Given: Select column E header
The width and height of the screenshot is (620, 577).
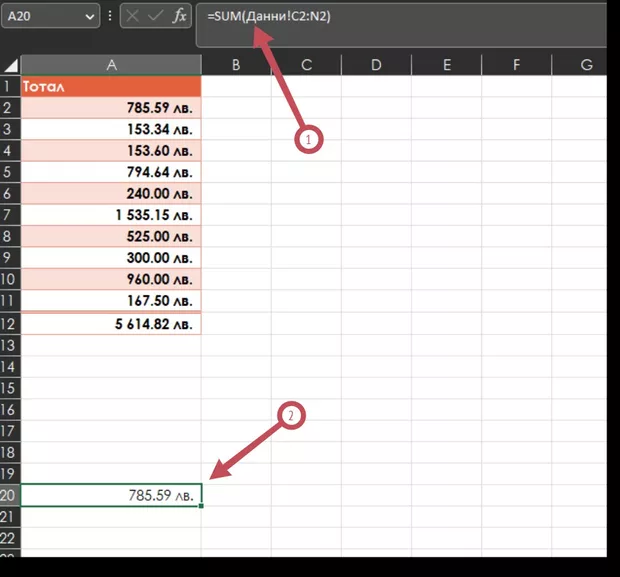Looking at the screenshot, I should pos(447,65).
